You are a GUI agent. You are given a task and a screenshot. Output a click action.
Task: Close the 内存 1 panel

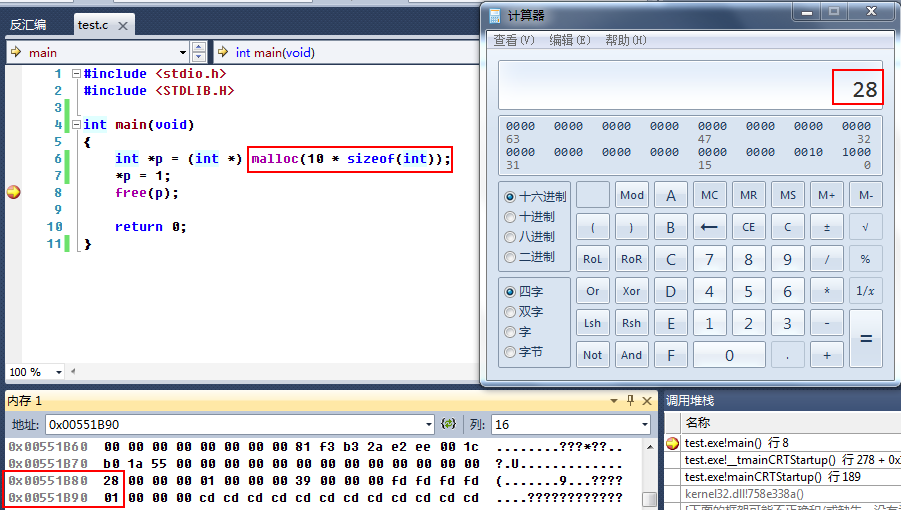point(647,400)
